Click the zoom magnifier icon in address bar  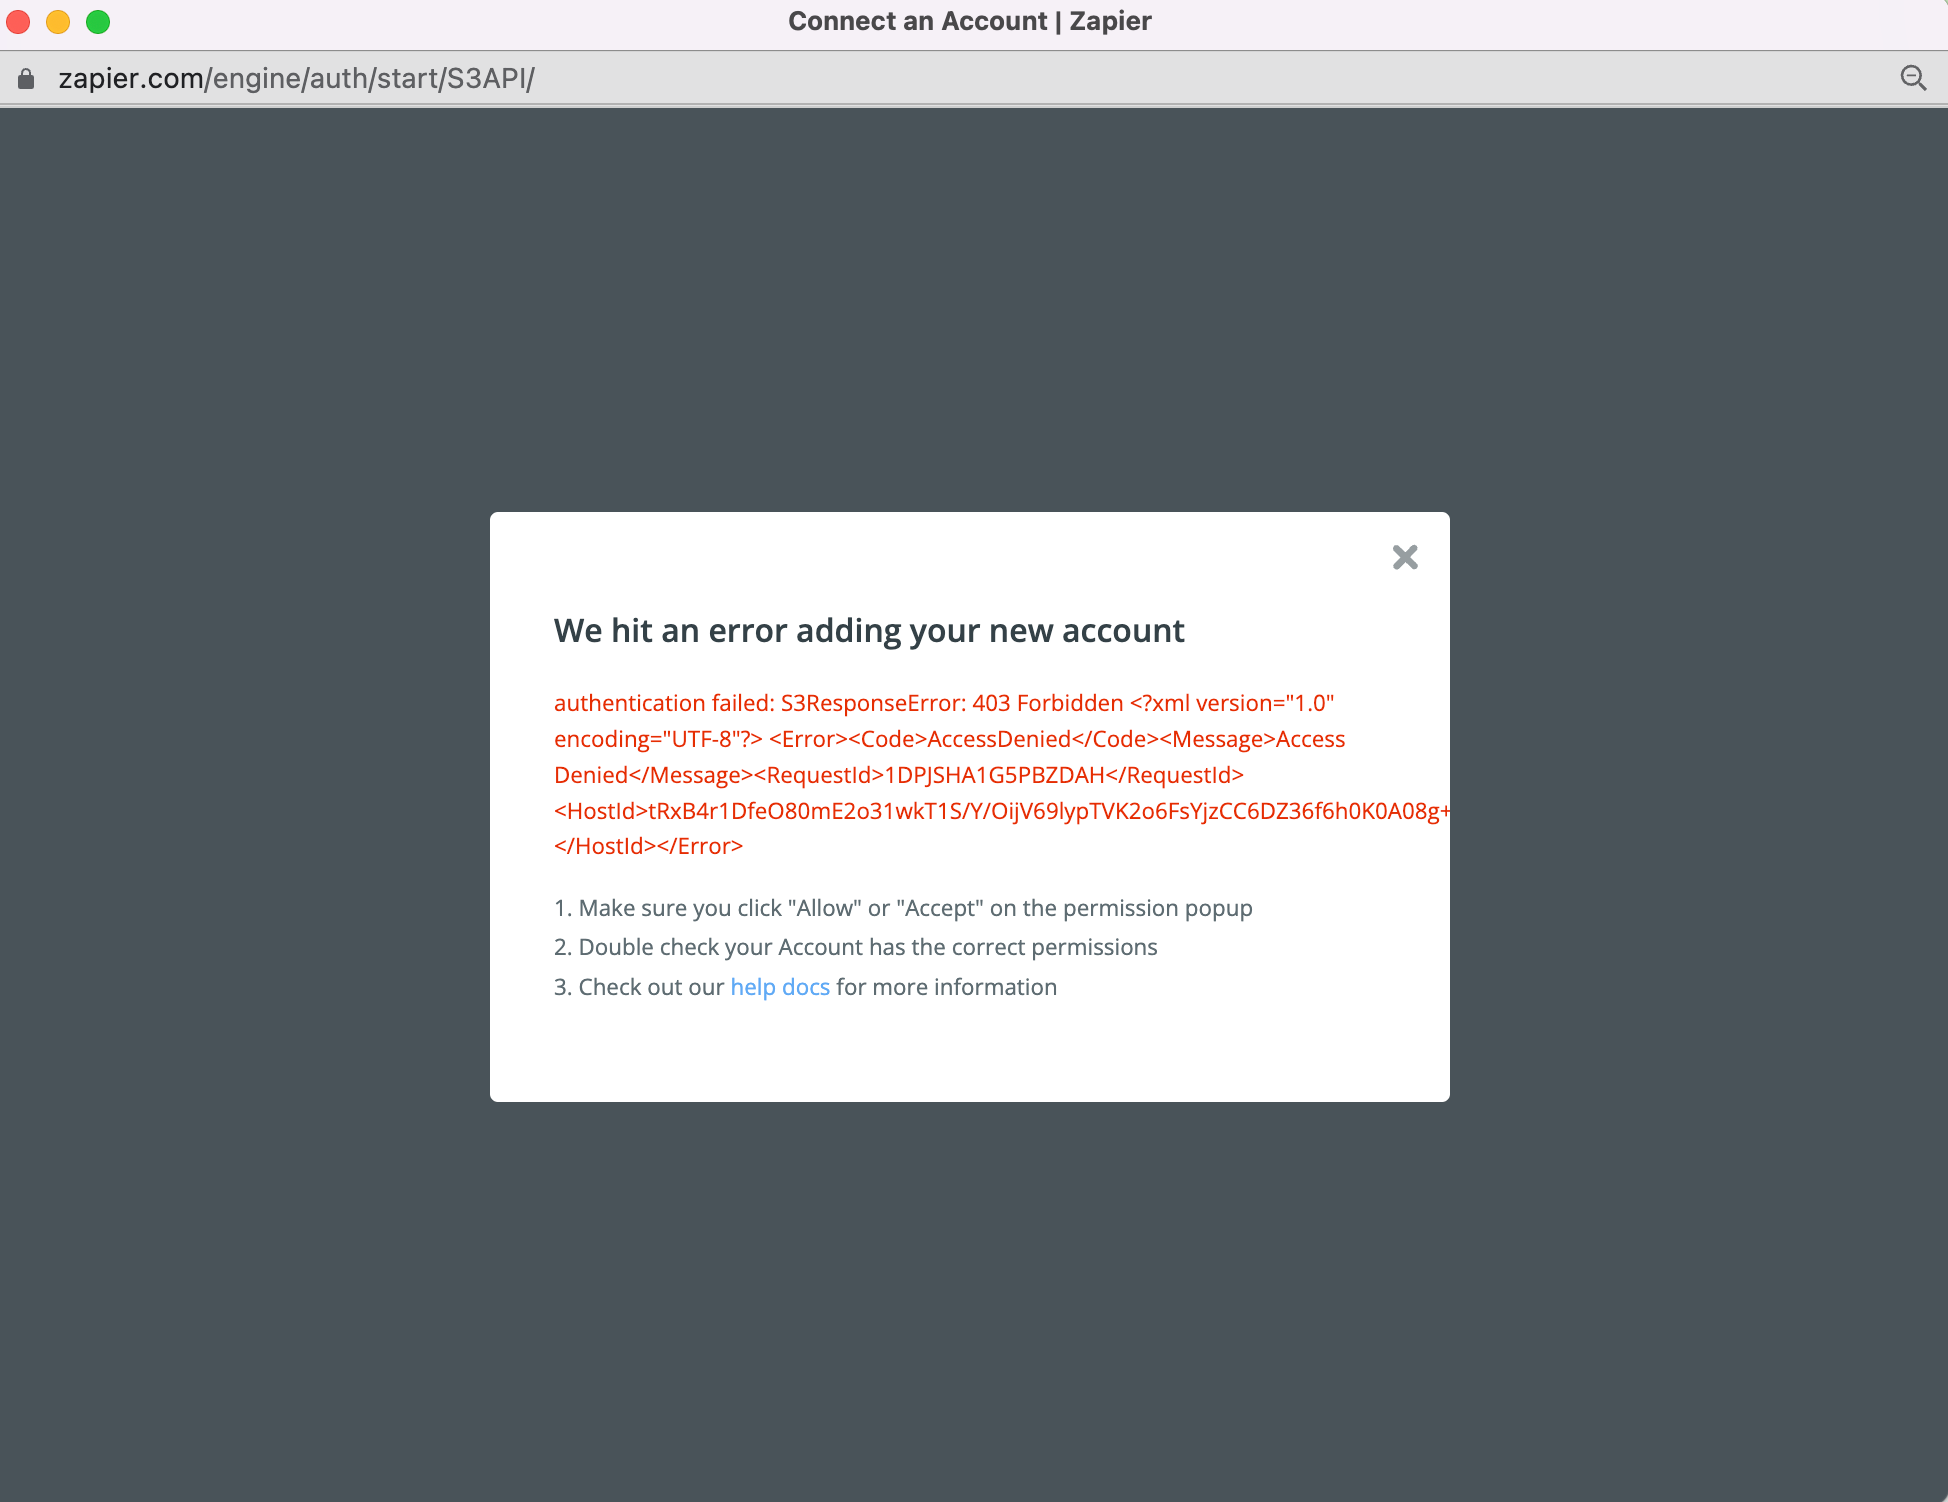click(1913, 78)
